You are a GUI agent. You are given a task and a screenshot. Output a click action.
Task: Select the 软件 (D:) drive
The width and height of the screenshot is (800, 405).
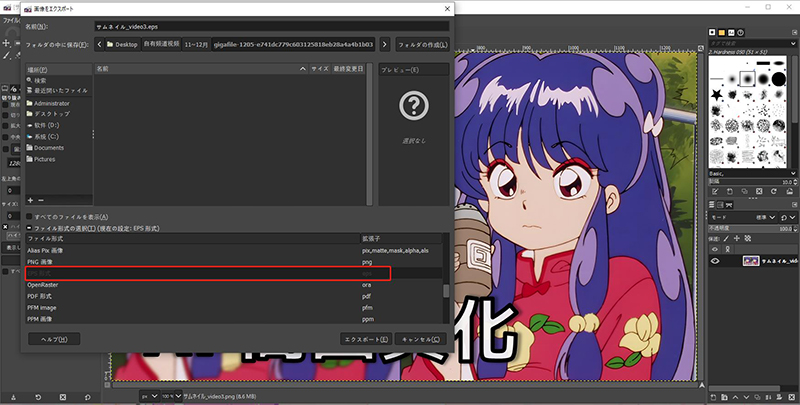pyautogui.click(x=47, y=125)
